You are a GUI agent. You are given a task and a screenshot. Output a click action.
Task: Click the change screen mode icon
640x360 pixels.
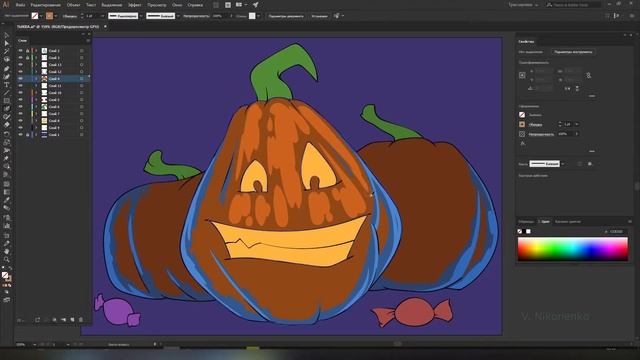(7, 300)
